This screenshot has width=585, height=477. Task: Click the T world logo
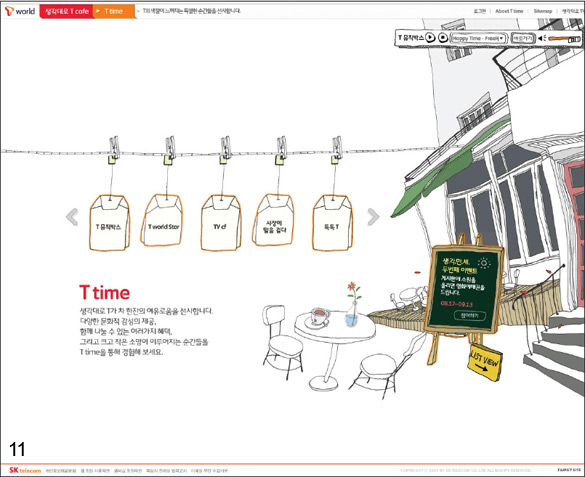20,11
